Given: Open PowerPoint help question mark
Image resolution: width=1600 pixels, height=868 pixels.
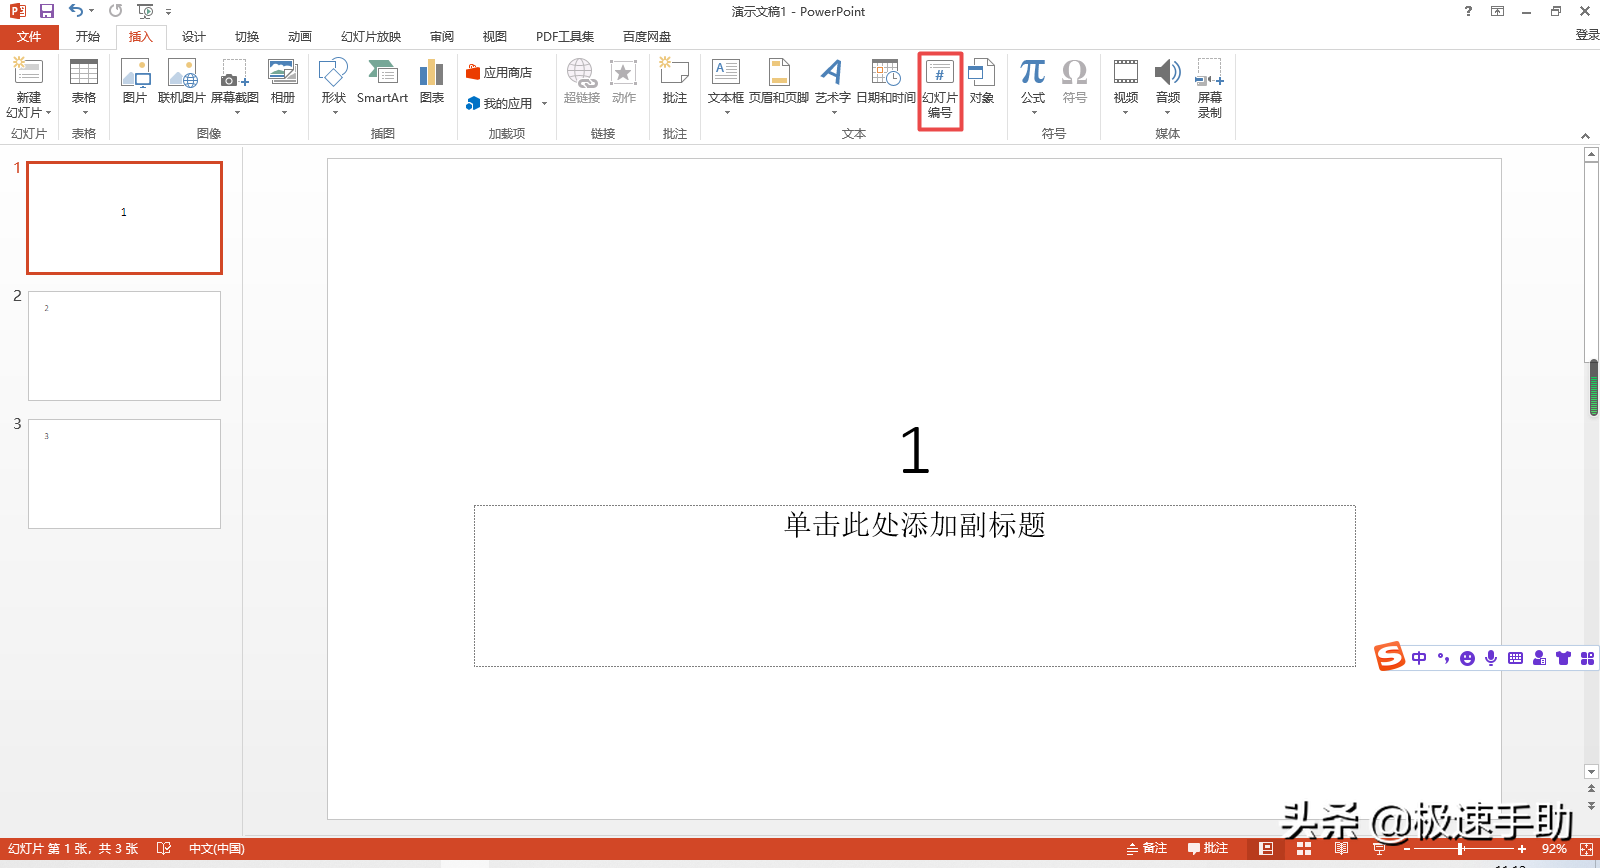Looking at the screenshot, I should coord(1468,11).
